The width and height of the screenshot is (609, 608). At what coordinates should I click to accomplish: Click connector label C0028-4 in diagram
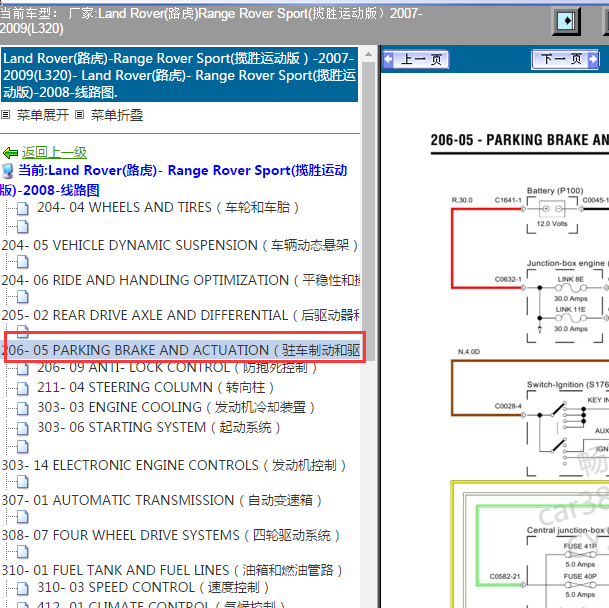508,406
